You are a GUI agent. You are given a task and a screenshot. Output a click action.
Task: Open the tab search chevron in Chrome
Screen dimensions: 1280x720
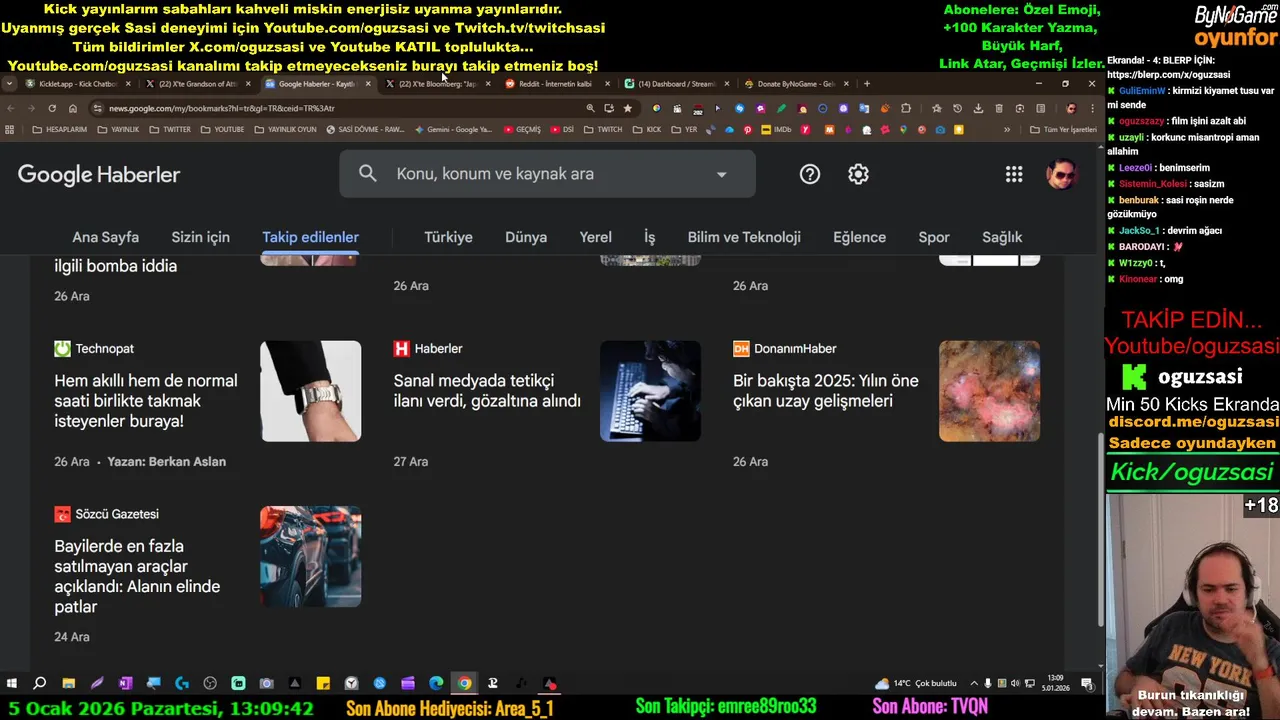click(x=9, y=84)
